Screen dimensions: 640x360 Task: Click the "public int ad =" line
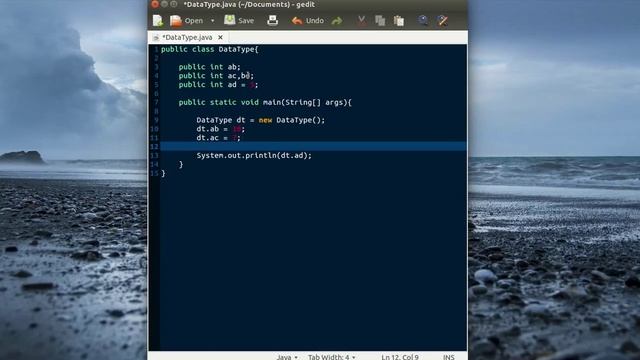(x=218, y=84)
